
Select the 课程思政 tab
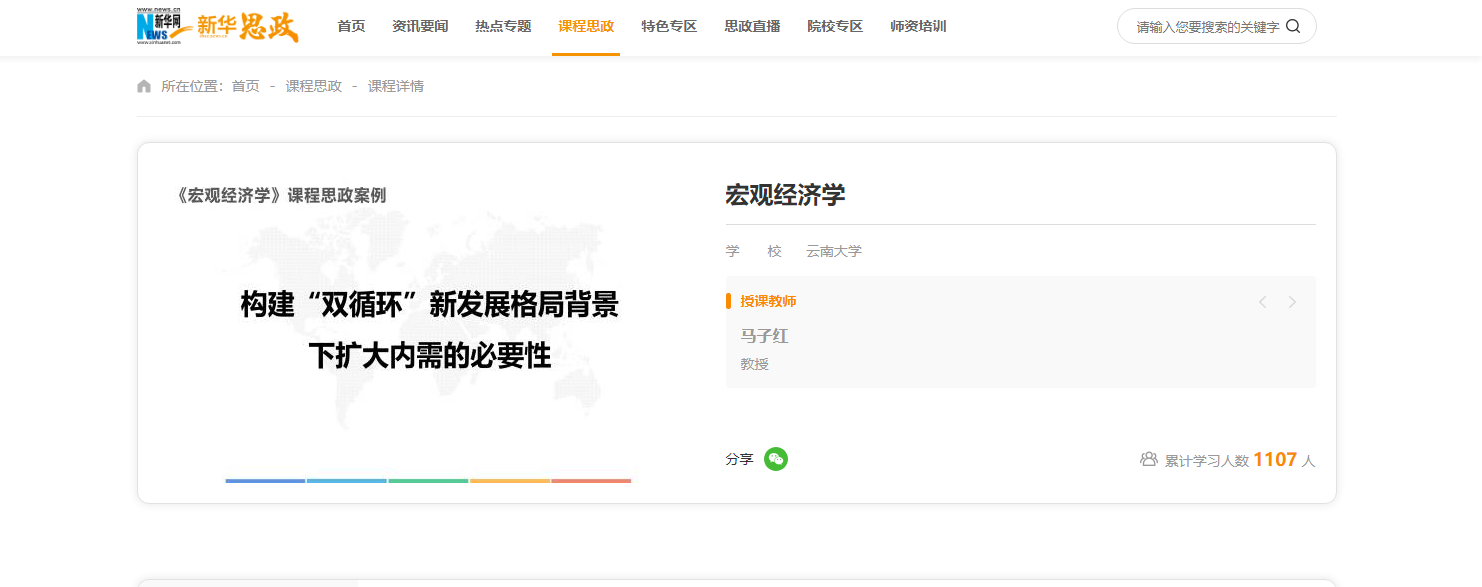click(x=586, y=27)
